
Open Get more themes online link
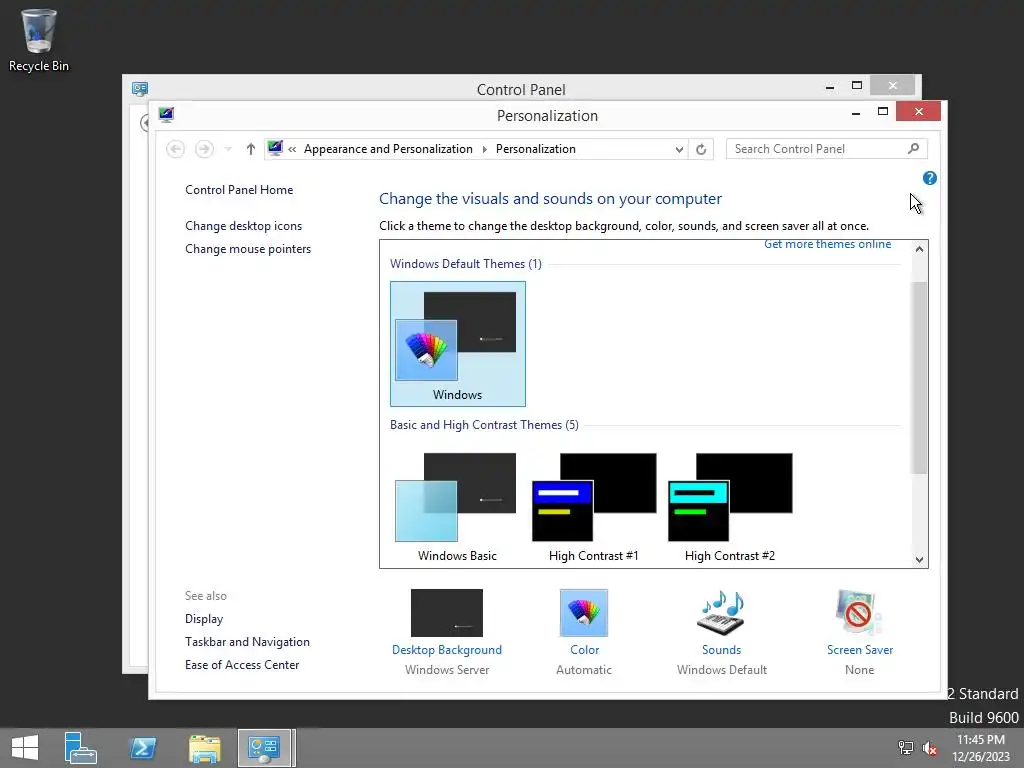tap(827, 244)
